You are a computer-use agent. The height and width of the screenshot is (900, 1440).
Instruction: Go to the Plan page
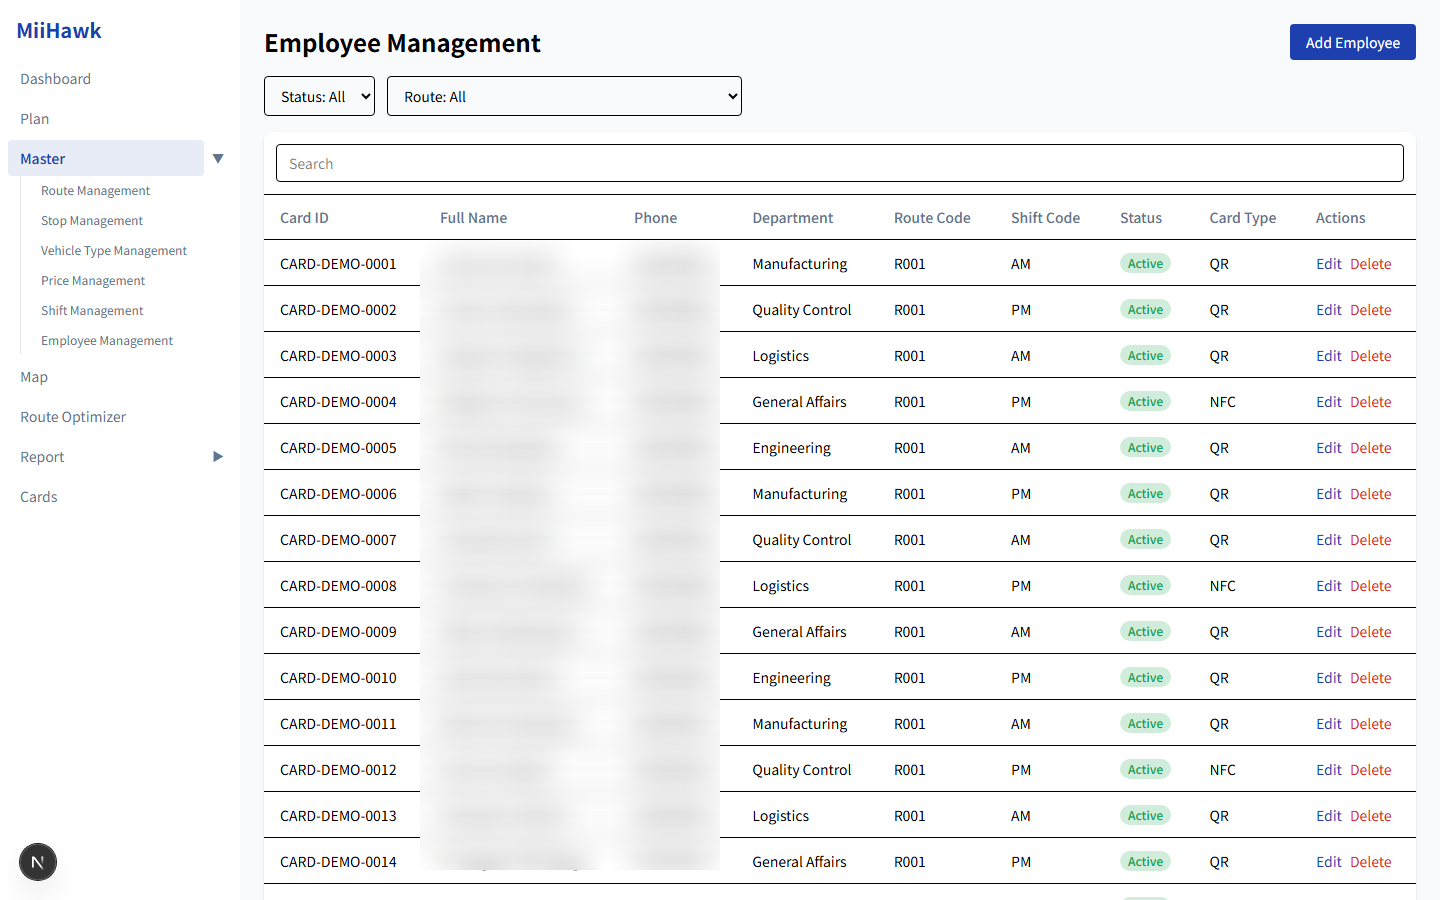tap(35, 119)
